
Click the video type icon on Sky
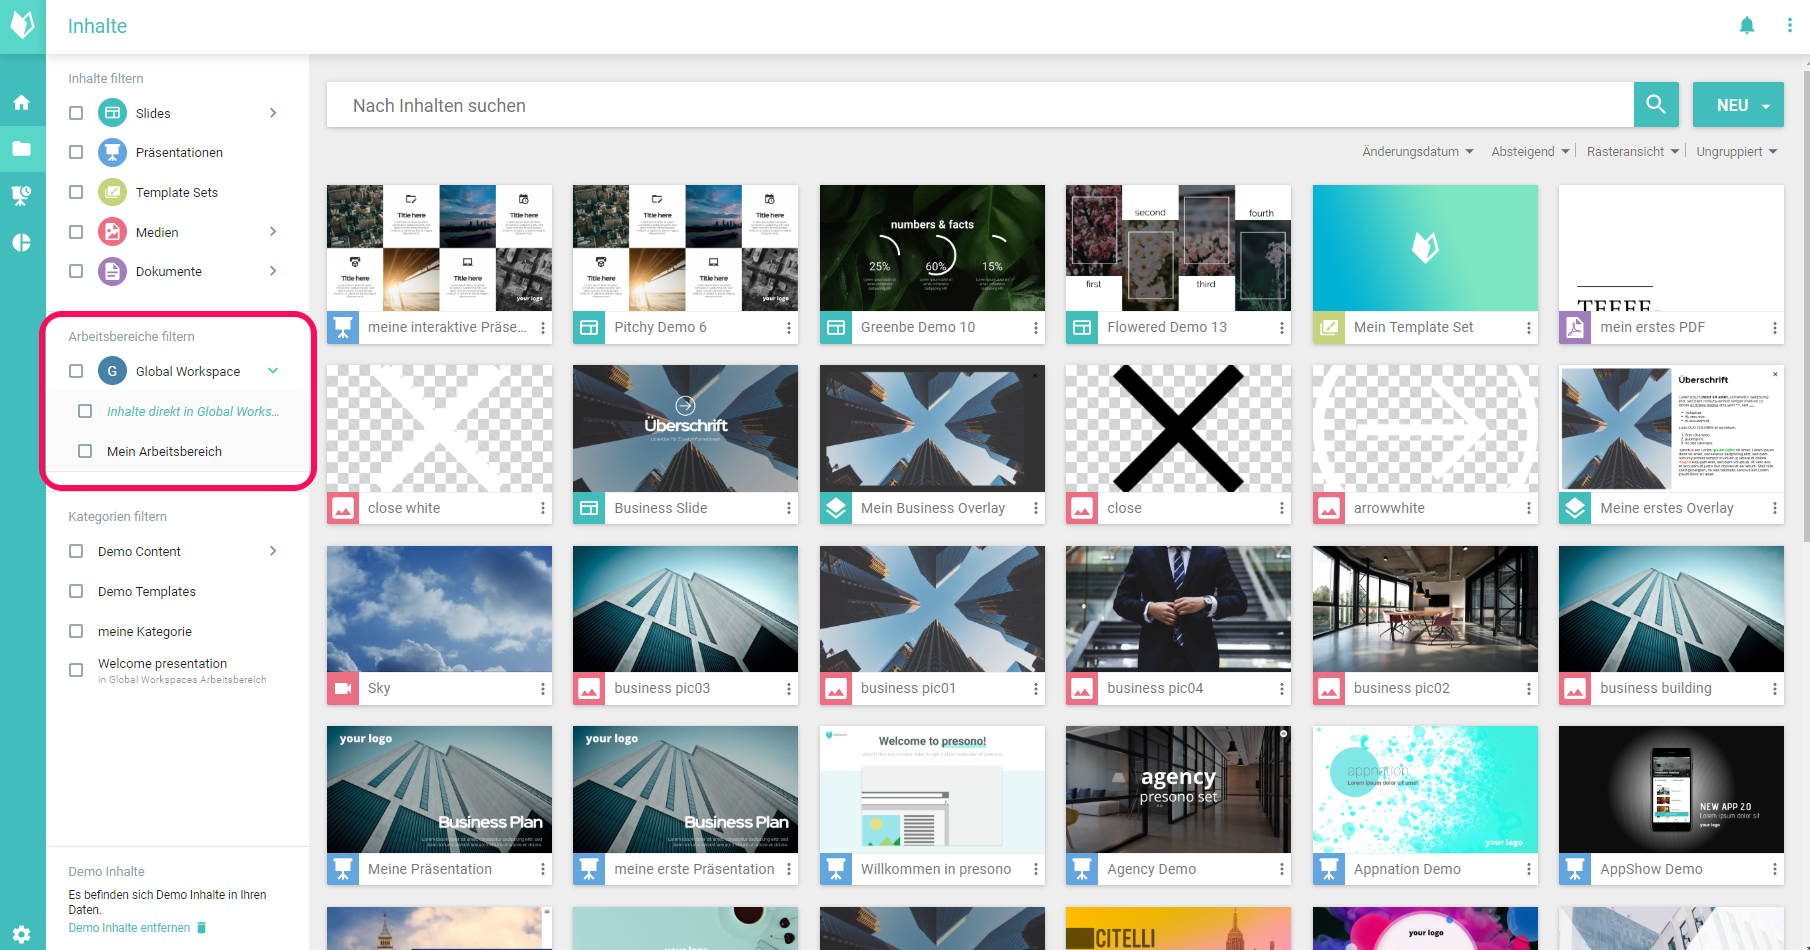[343, 688]
